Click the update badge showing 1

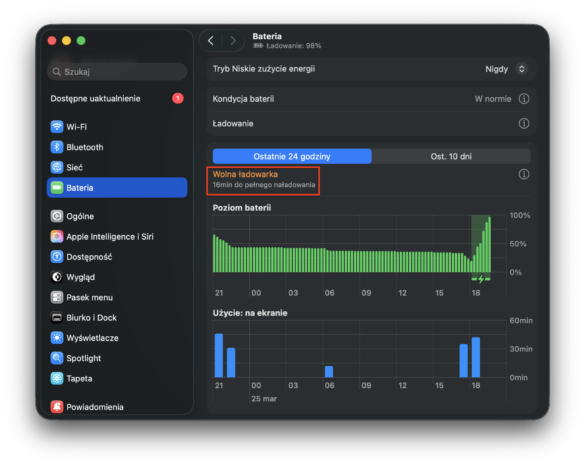click(178, 98)
